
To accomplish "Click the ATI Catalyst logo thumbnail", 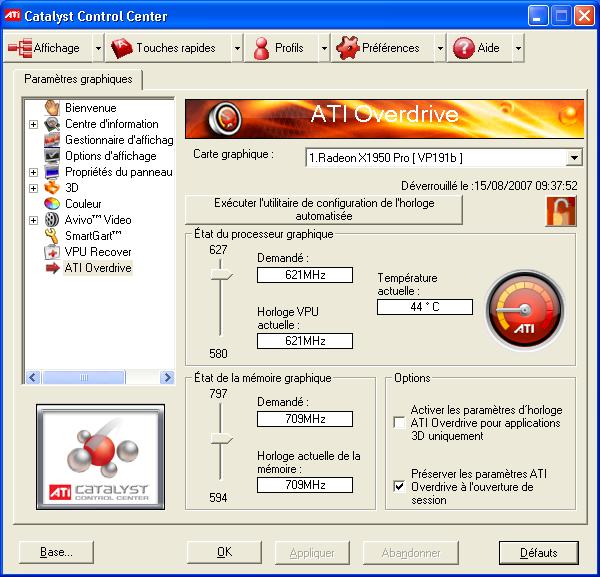I will [101, 457].
